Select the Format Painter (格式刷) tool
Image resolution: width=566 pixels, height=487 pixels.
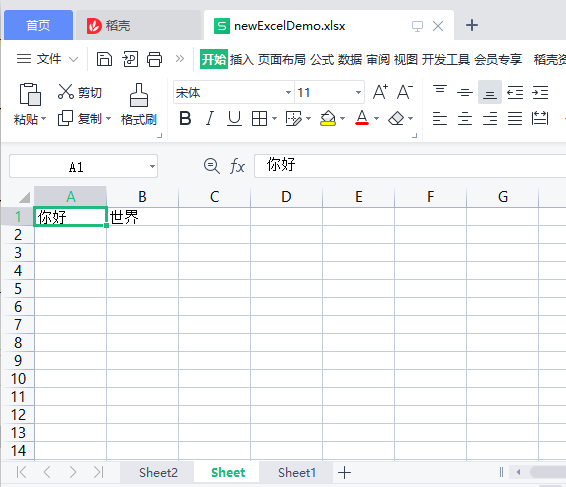139,105
